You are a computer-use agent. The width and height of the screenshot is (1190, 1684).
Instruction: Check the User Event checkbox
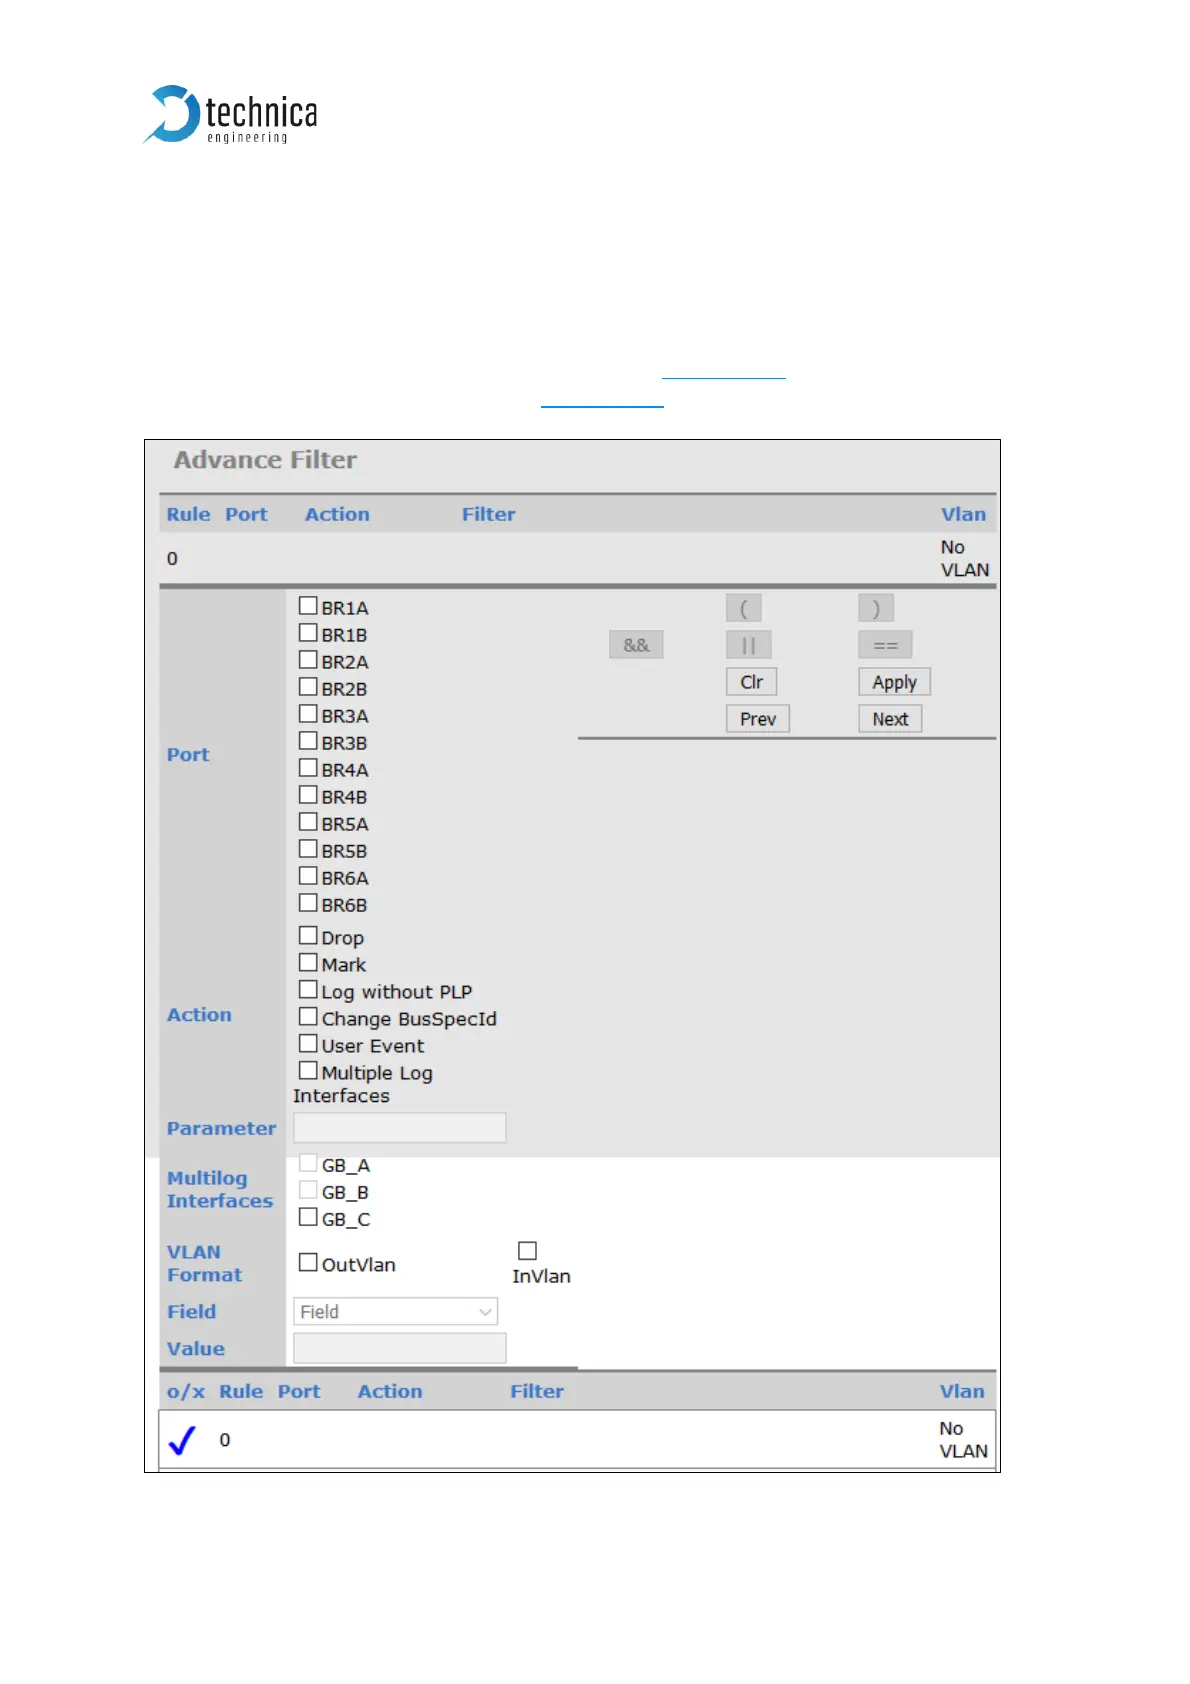click(308, 1044)
